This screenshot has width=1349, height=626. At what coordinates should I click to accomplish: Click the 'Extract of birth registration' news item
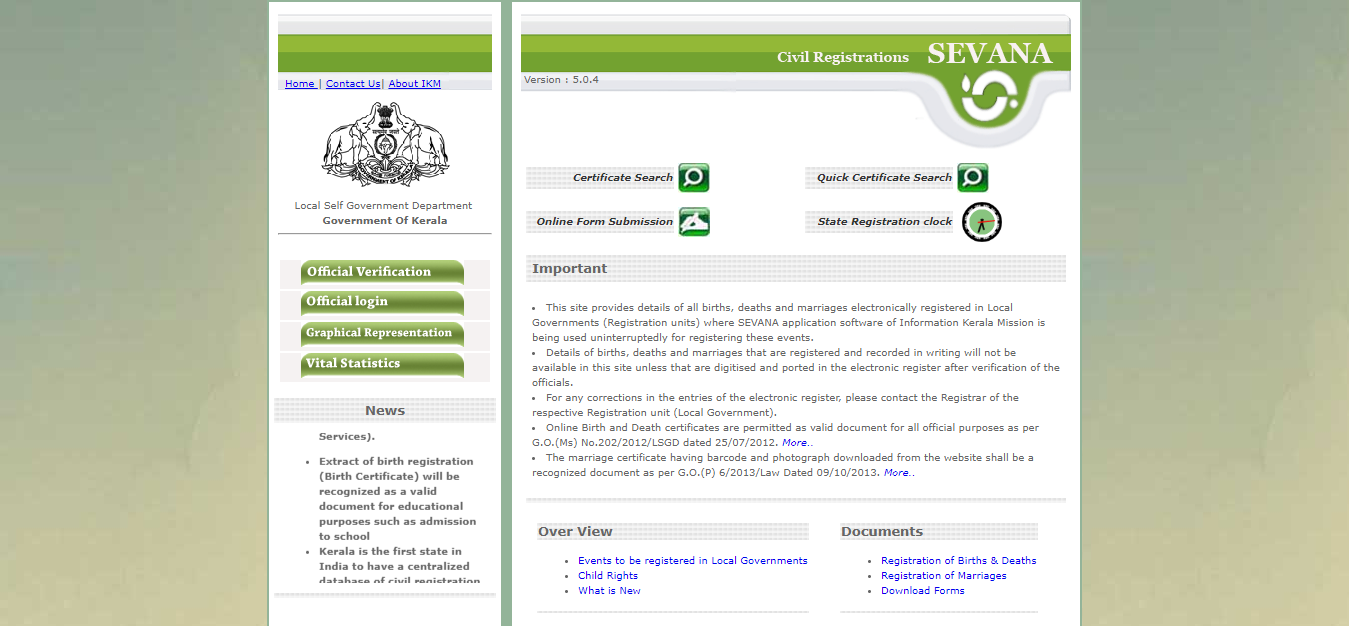pyautogui.click(x=398, y=499)
